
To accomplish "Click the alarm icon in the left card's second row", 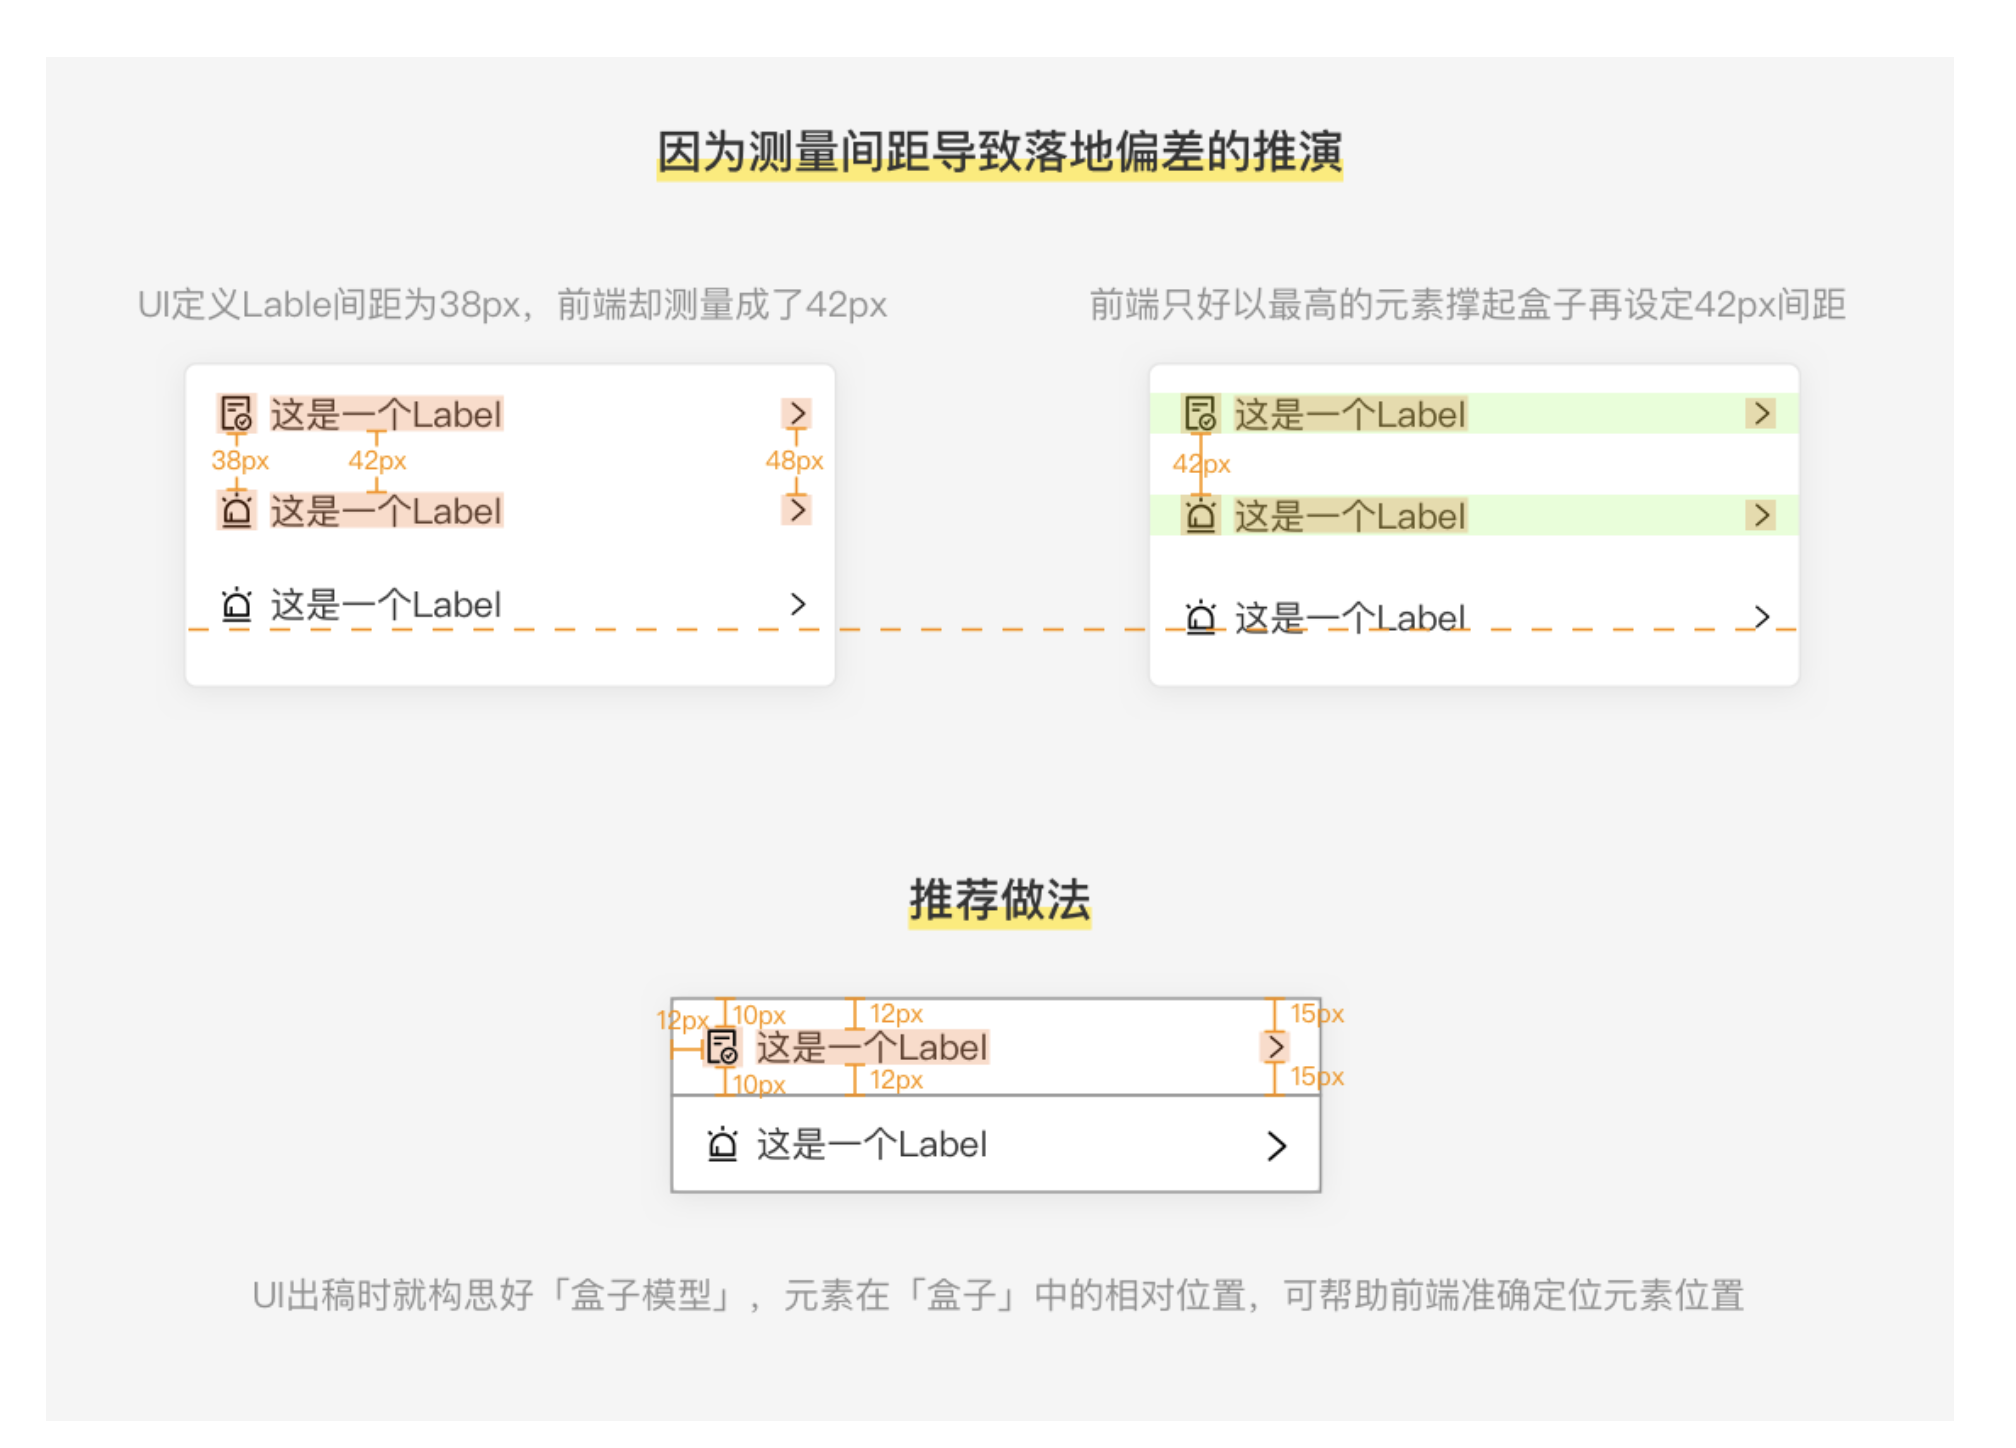I will click(x=237, y=510).
